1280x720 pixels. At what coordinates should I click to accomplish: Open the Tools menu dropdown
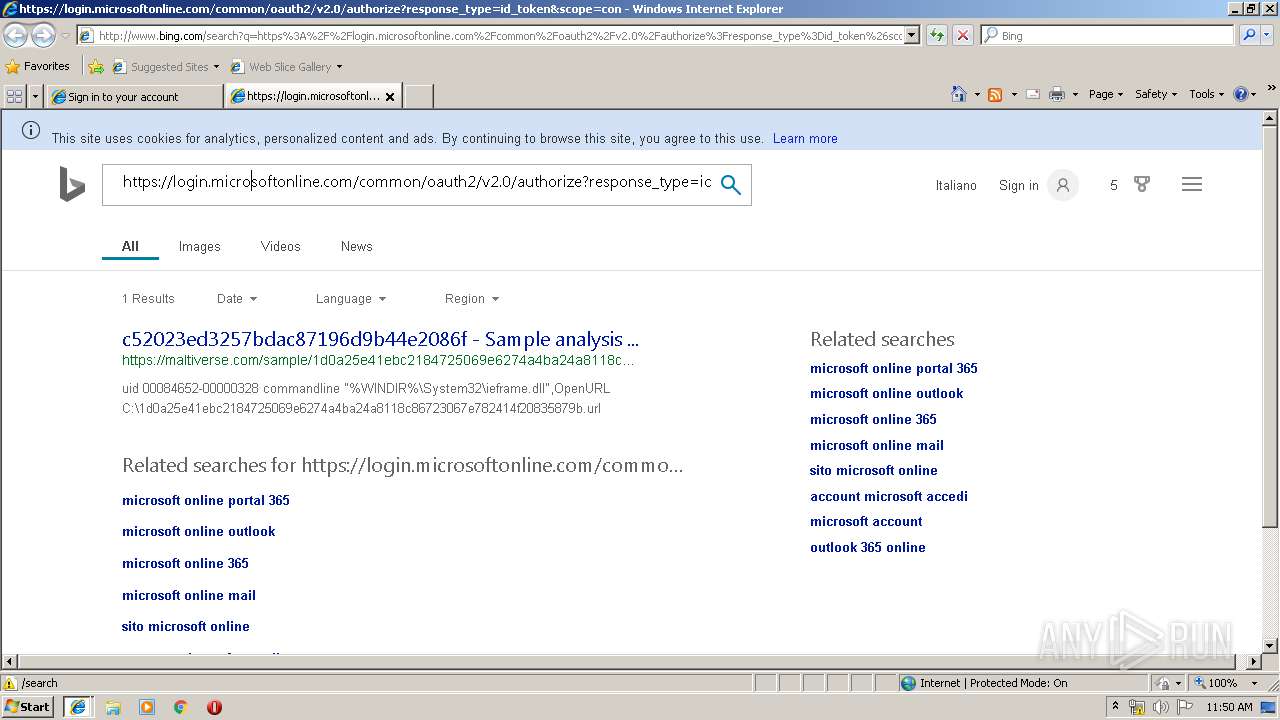pyautogui.click(x=1206, y=94)
